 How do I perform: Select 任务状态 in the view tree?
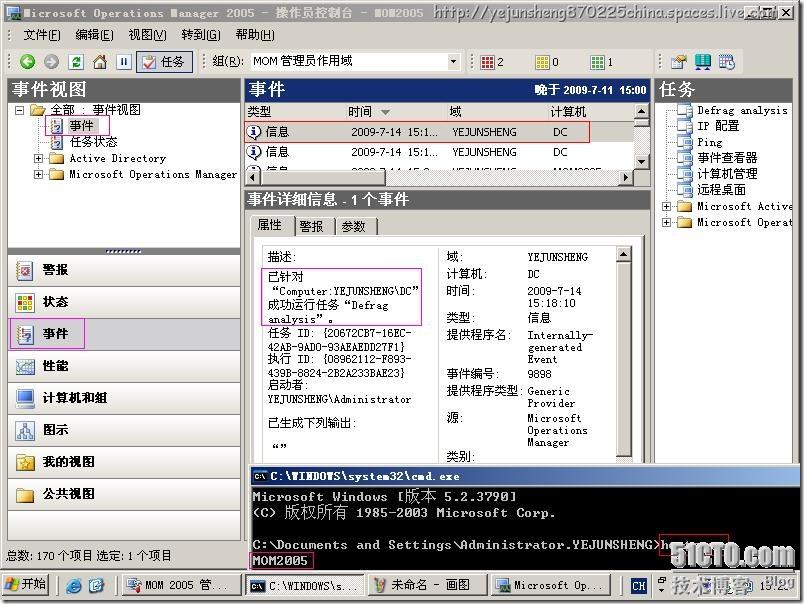(93, 142)
